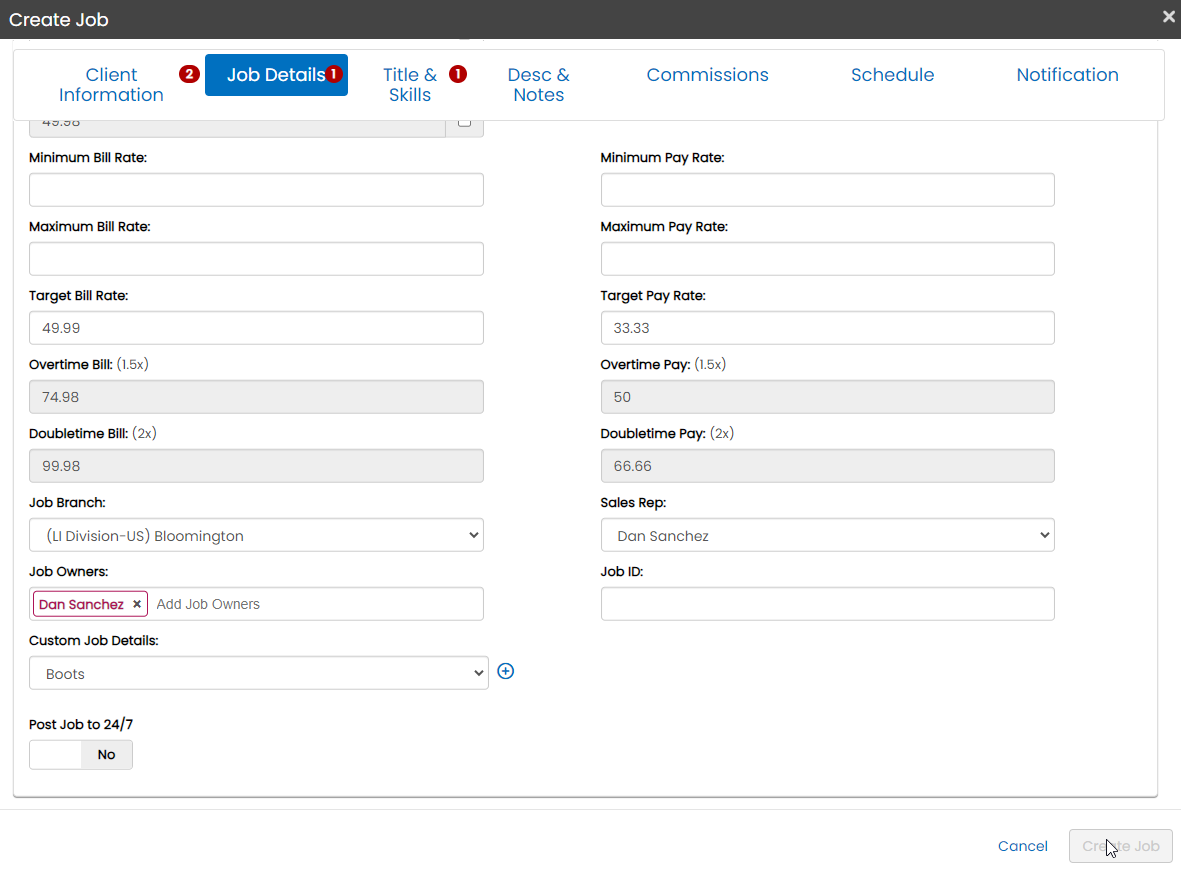
Task: Open the Desc & Notes tab
Action: coord(538,85)
